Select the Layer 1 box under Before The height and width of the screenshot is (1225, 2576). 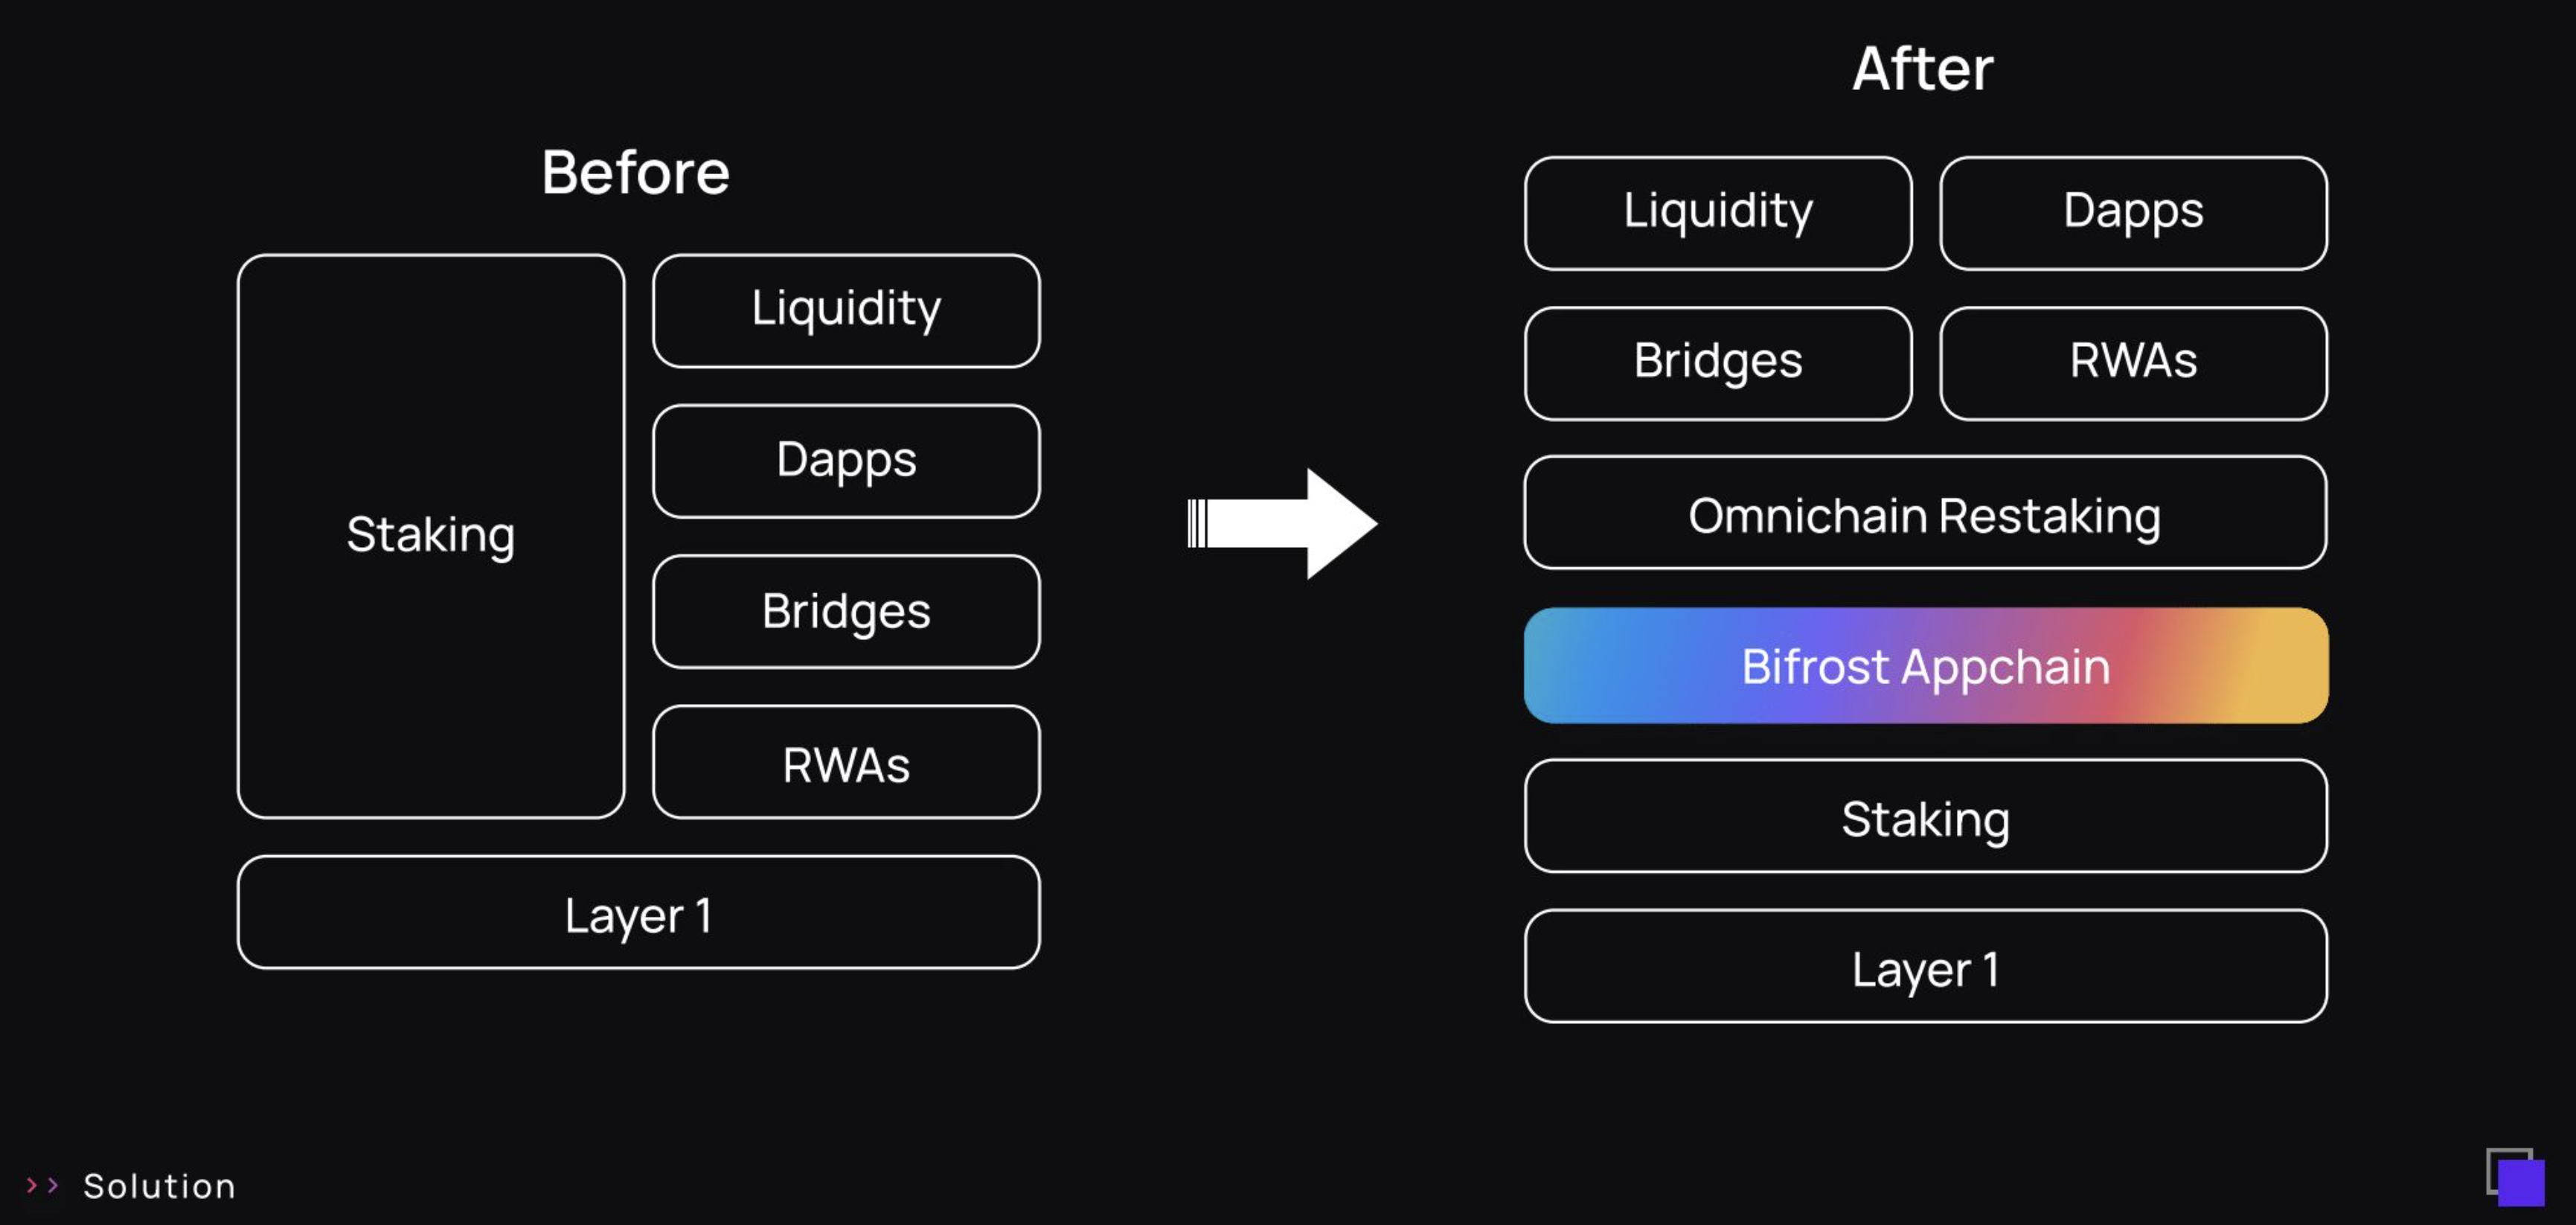pyautogui.click(x=638, y=913)
